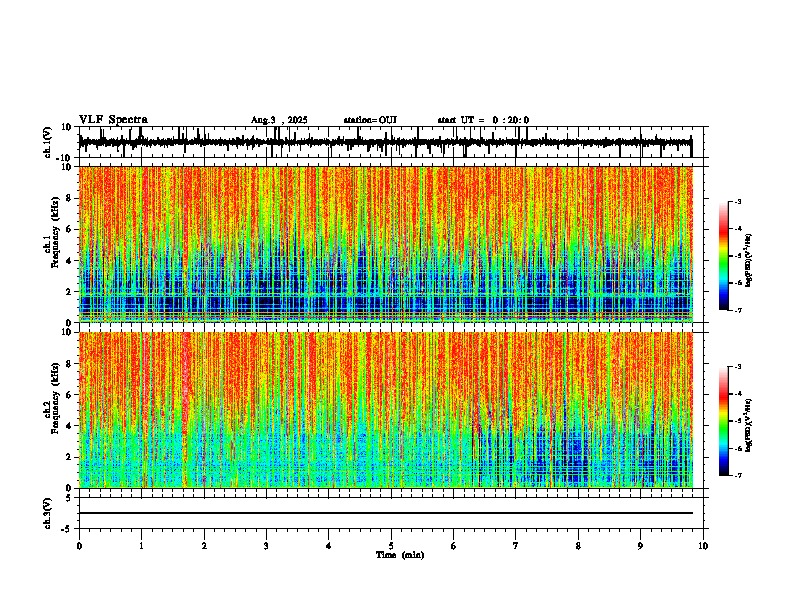
Task: Click the ch.2 "Frequency (kHz)" axis label
Action: [x=55, y=398]
